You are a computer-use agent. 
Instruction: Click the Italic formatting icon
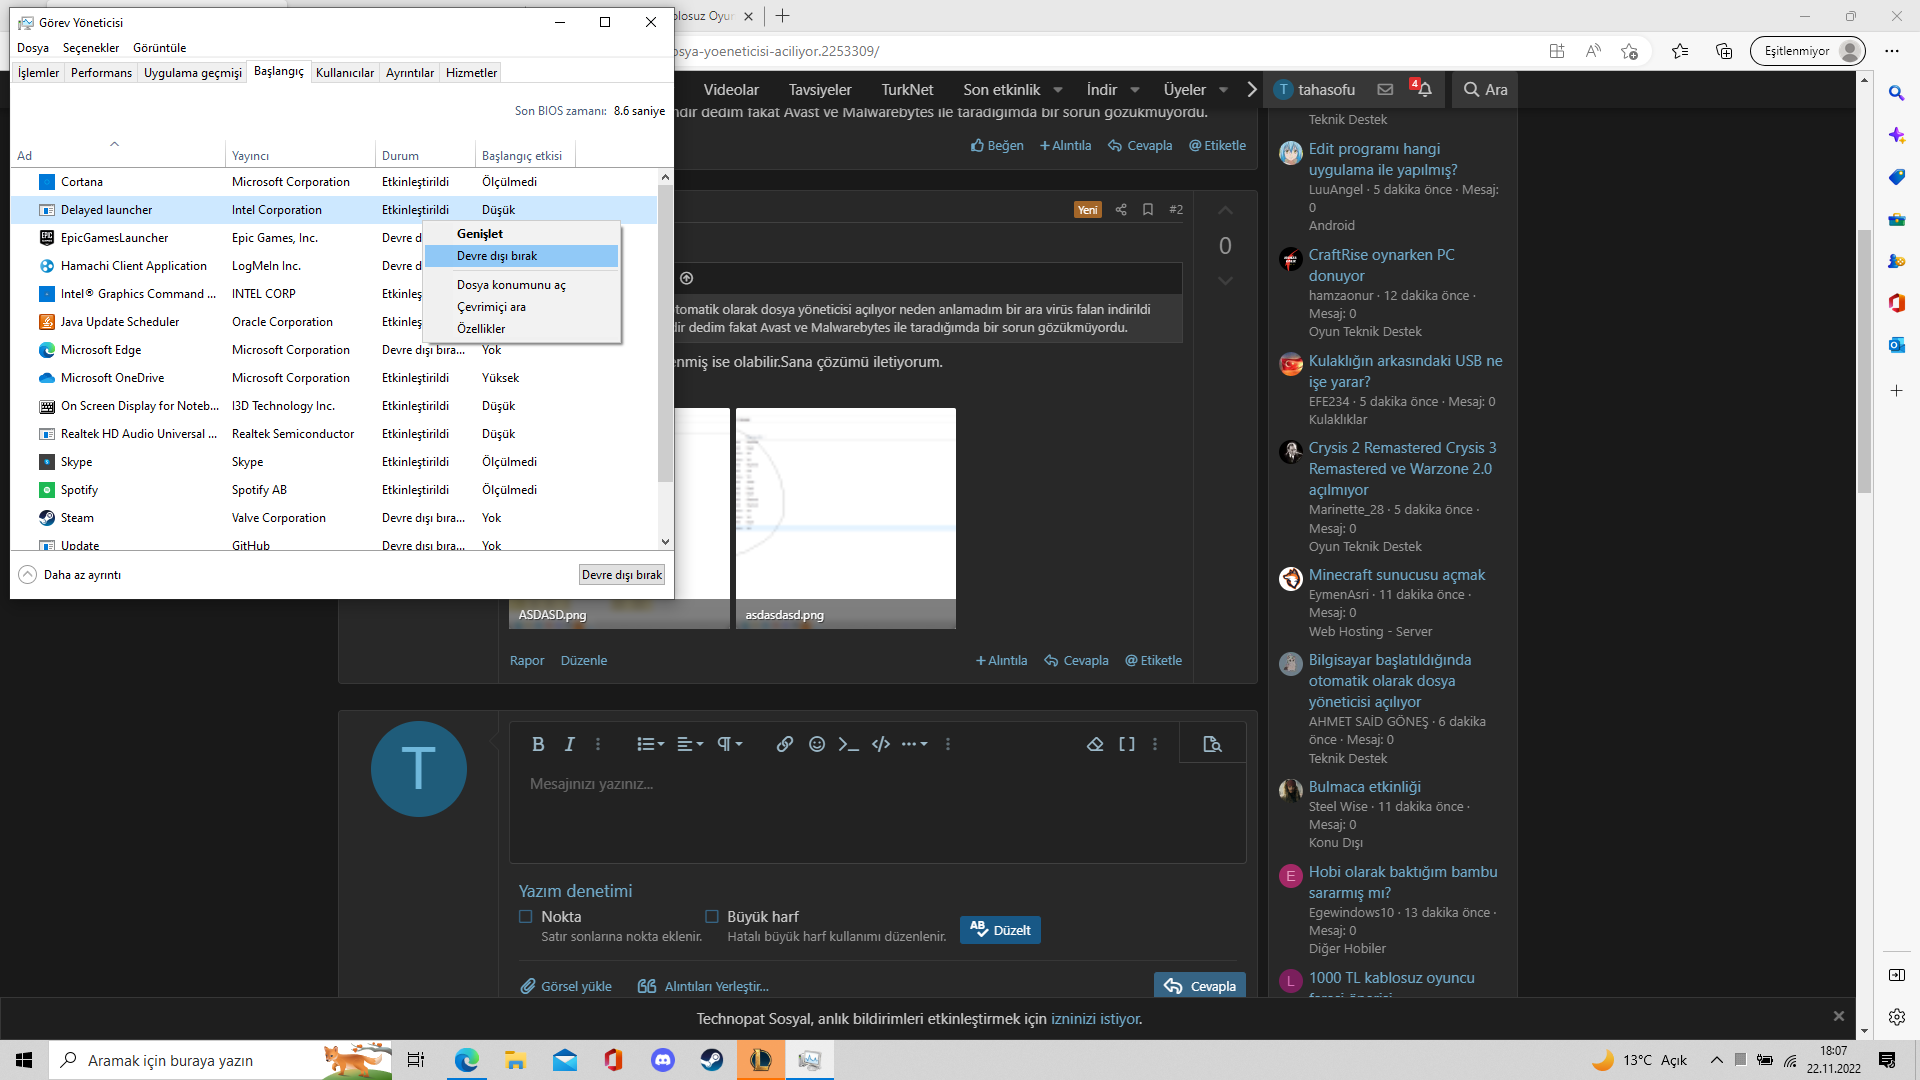point(569,744)
